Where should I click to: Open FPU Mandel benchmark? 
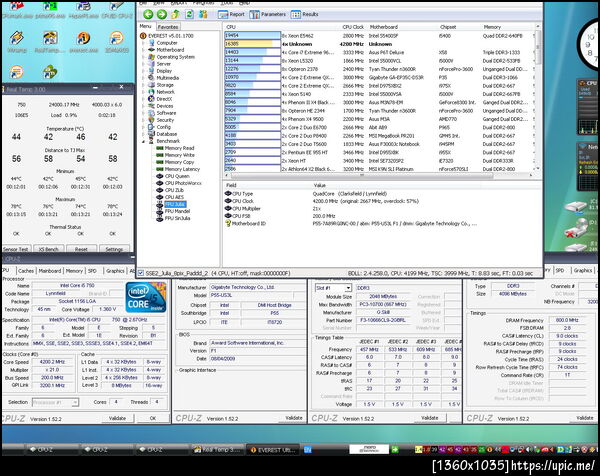177,211
